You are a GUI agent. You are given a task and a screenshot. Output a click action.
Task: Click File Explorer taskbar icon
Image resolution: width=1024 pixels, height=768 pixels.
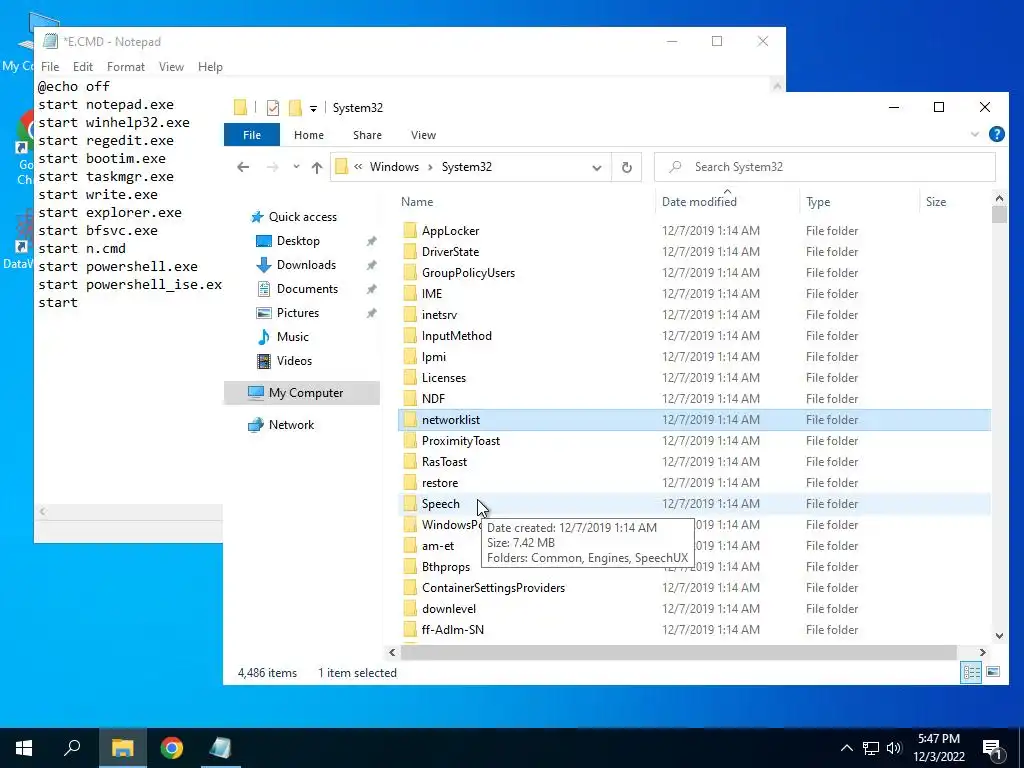[122, 748]
